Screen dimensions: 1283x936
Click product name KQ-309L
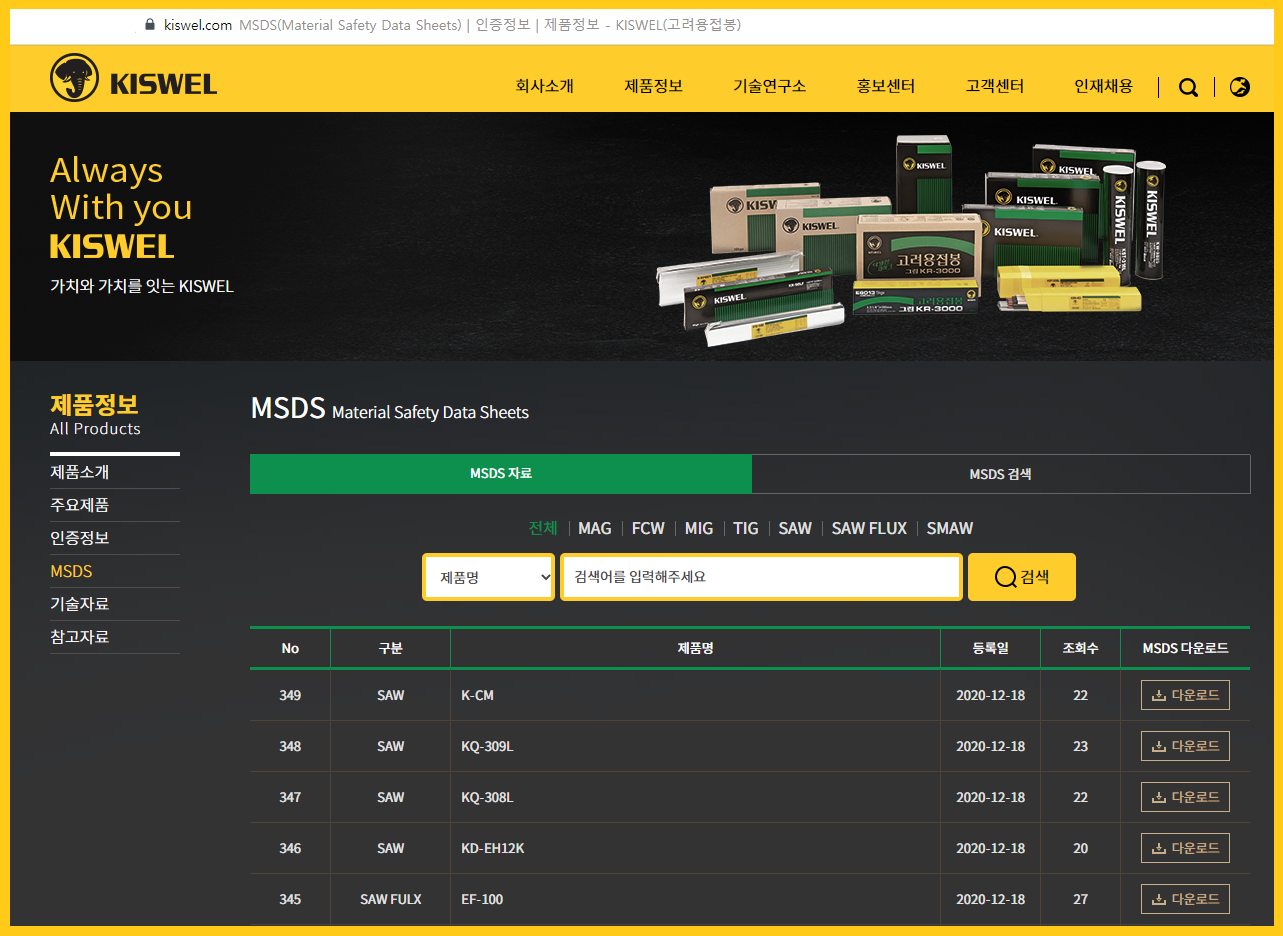487,746
